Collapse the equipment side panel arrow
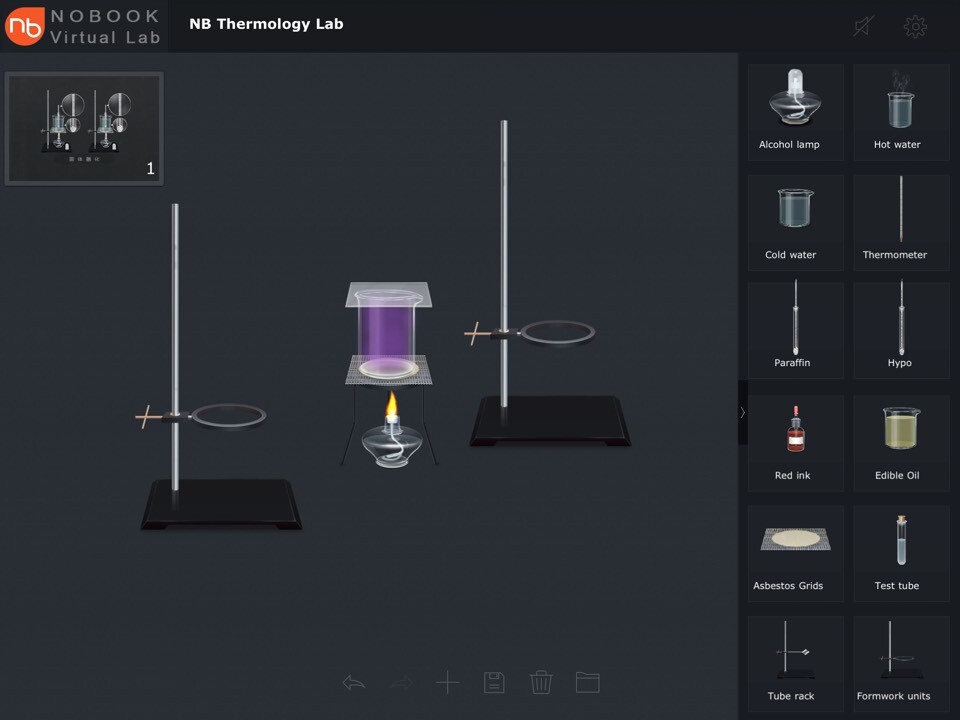The height and width of the screenshot is (720, 960). click(x=742, y=412)
